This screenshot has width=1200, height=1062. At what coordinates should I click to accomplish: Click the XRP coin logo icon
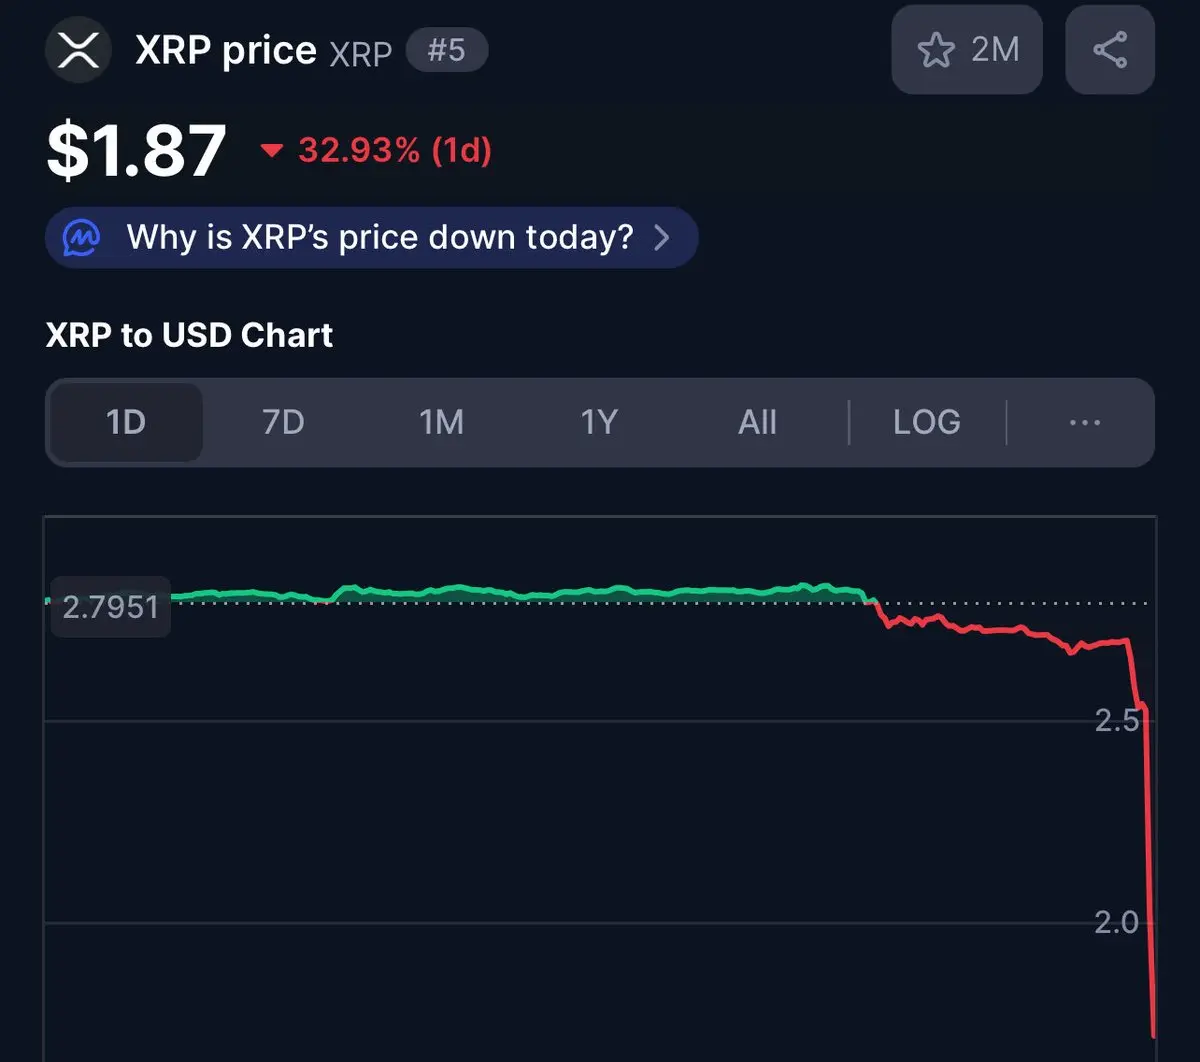tap(79, 50)
